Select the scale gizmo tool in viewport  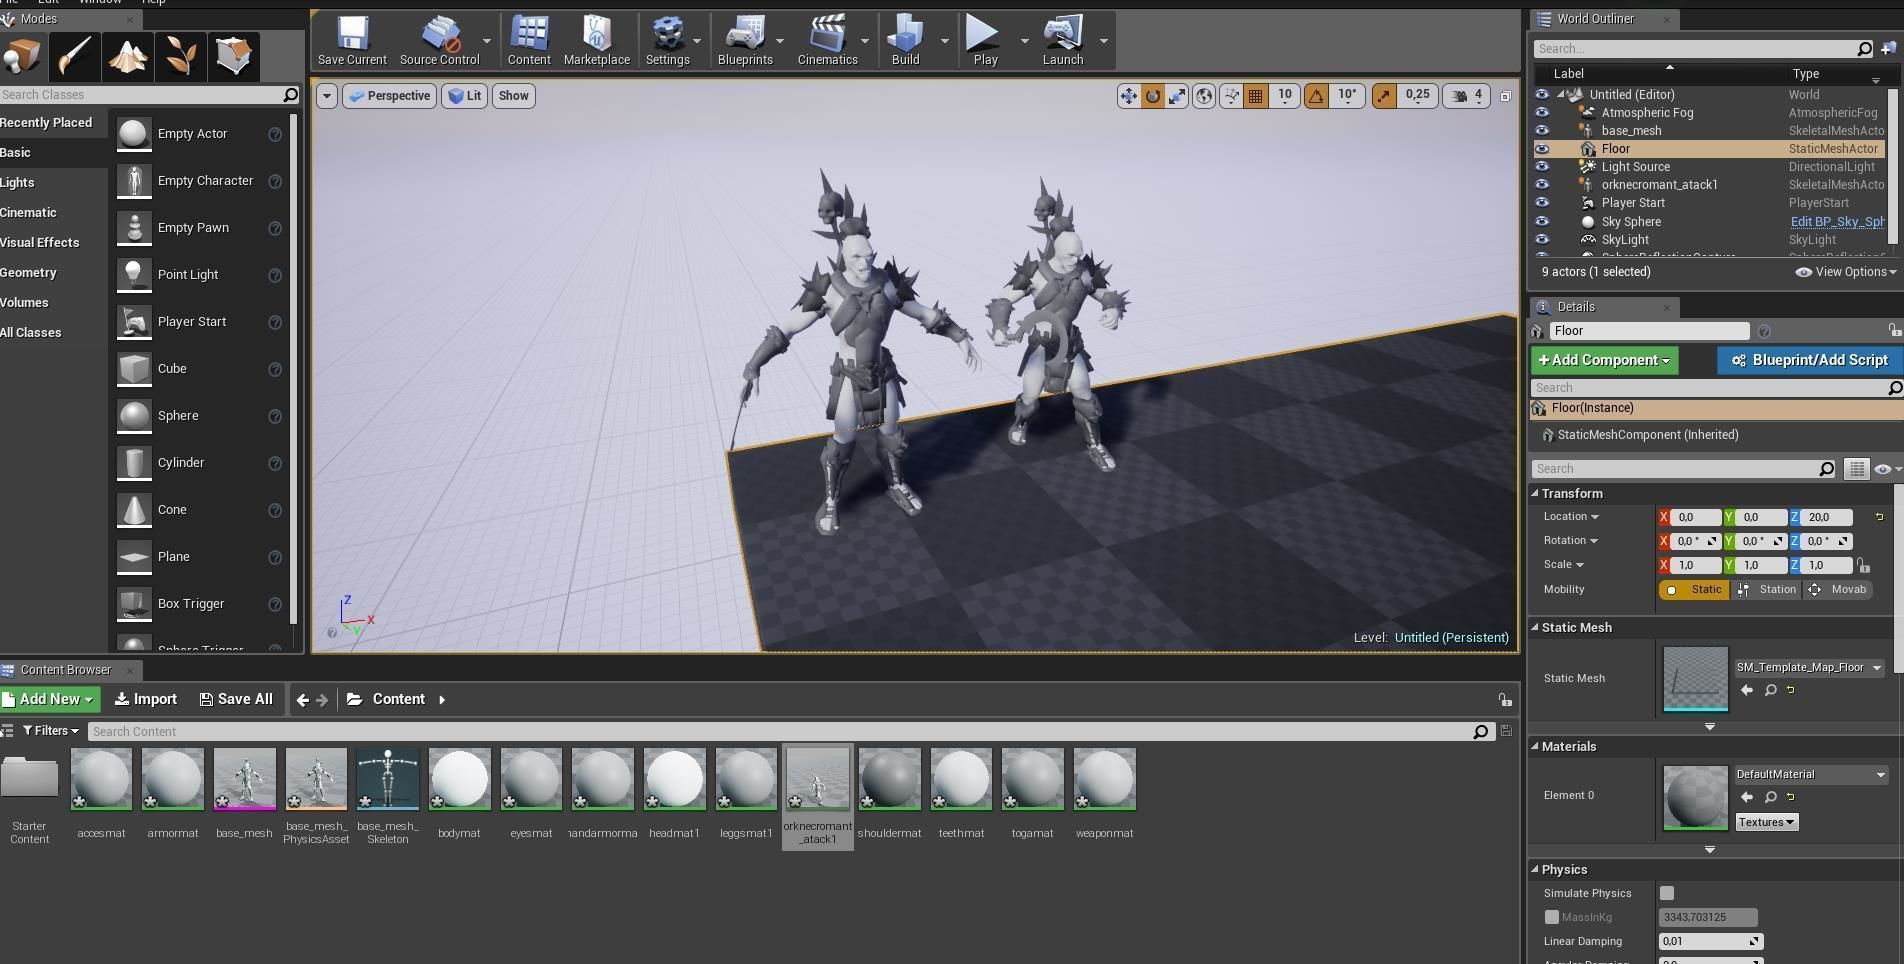click(x=1178, y=96)
